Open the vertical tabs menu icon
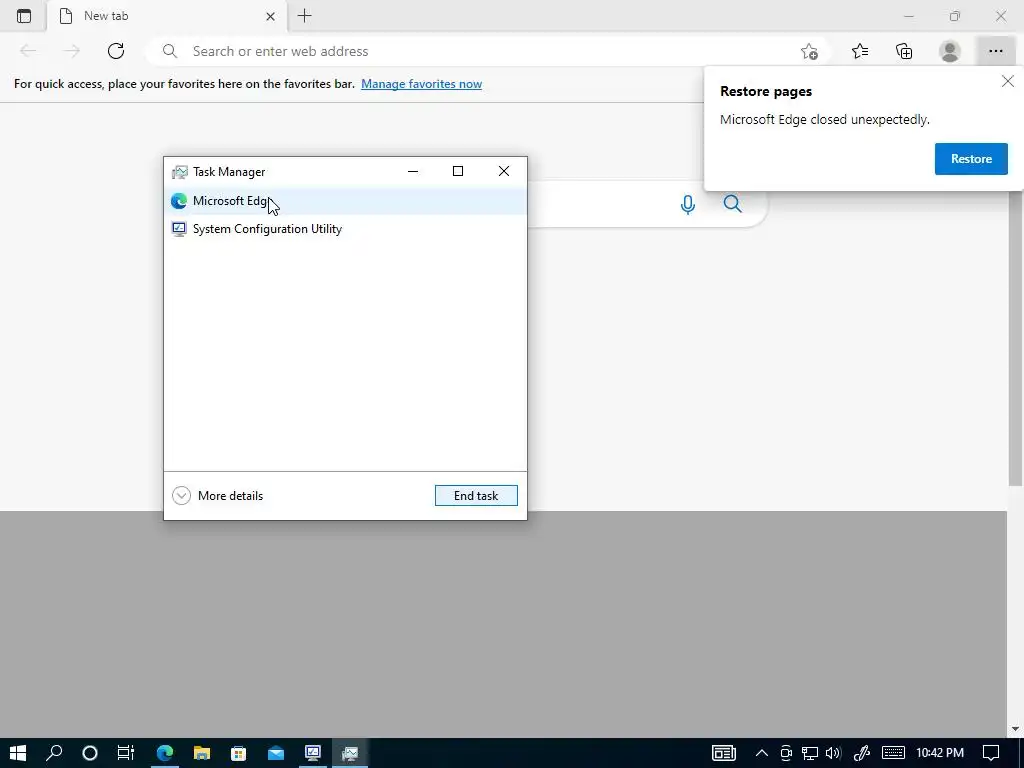Image resolution: width=1024 pixels, height=768 pixels. tap(24, 16)
